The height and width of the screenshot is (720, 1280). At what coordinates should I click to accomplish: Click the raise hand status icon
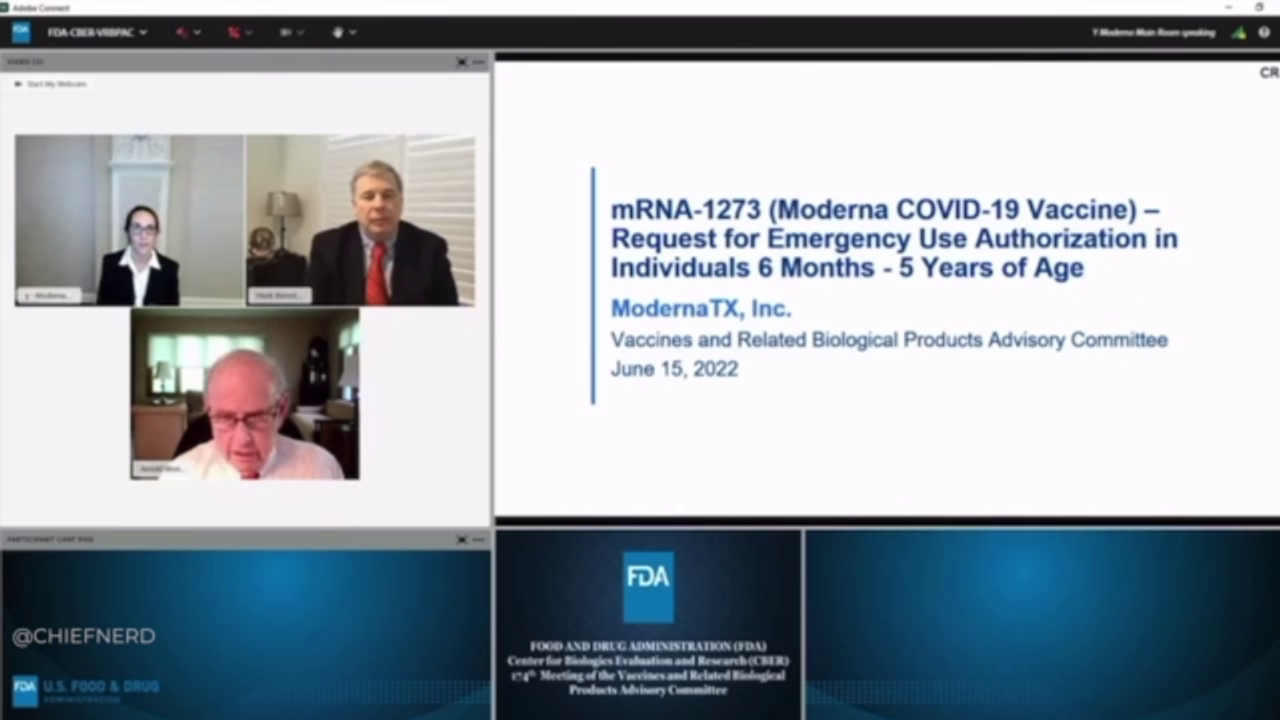(337, 32)
